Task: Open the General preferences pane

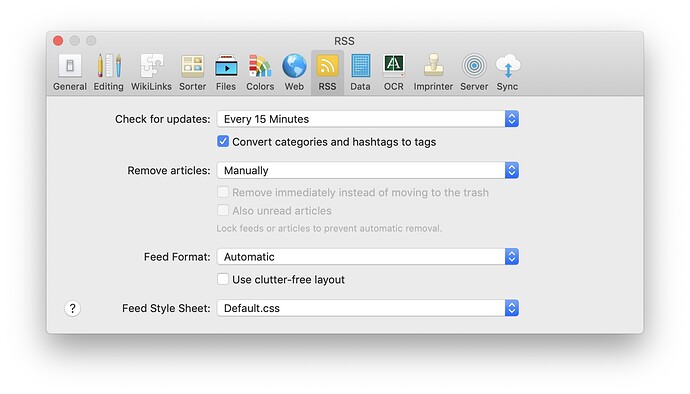Action: point(70,73)
